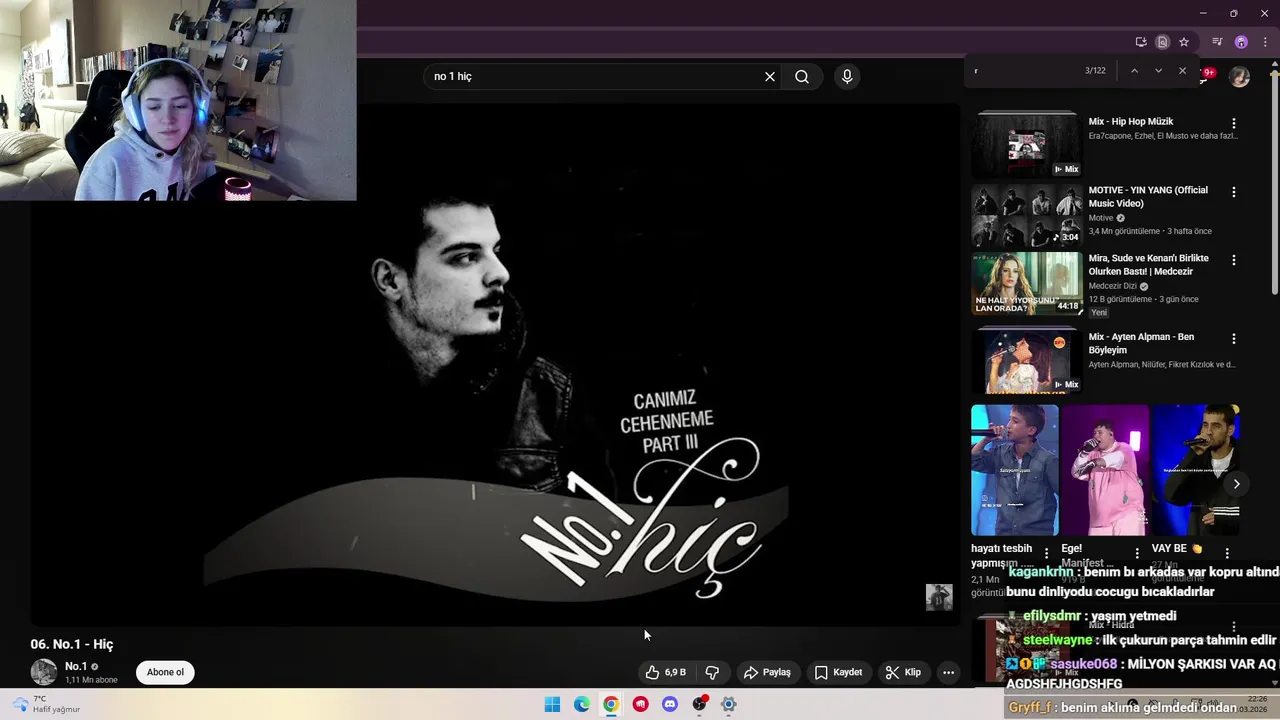The height and width of the screenshot is (720, 1280).
Task: Bookmark this page with star icon
Action: pos(1184,42)
